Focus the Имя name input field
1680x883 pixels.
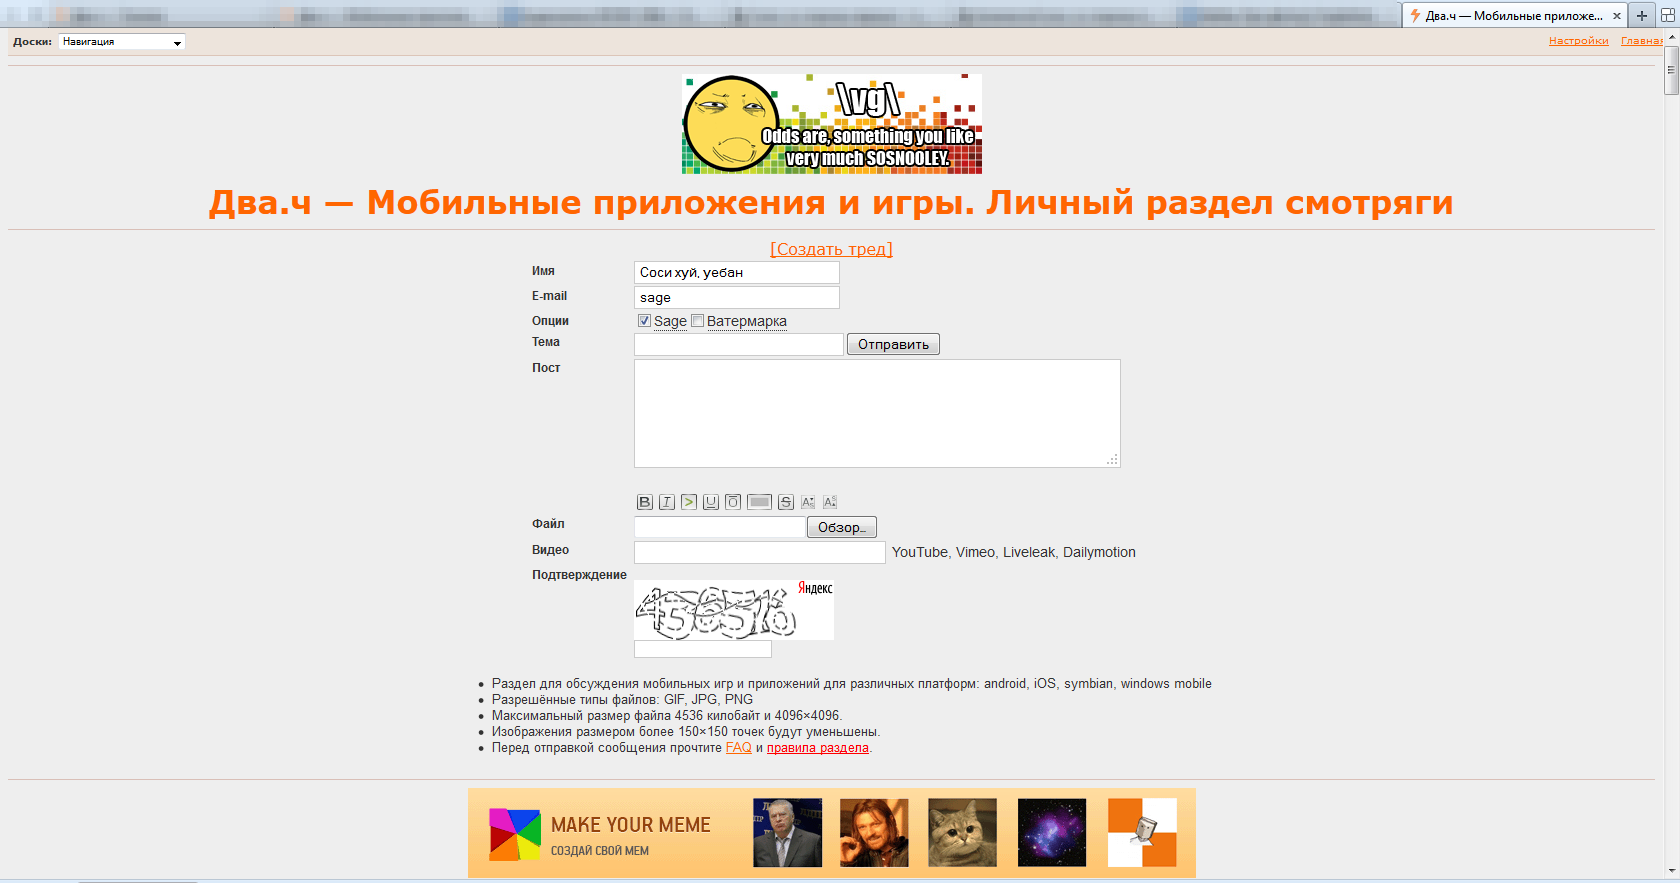coord(737,272)
